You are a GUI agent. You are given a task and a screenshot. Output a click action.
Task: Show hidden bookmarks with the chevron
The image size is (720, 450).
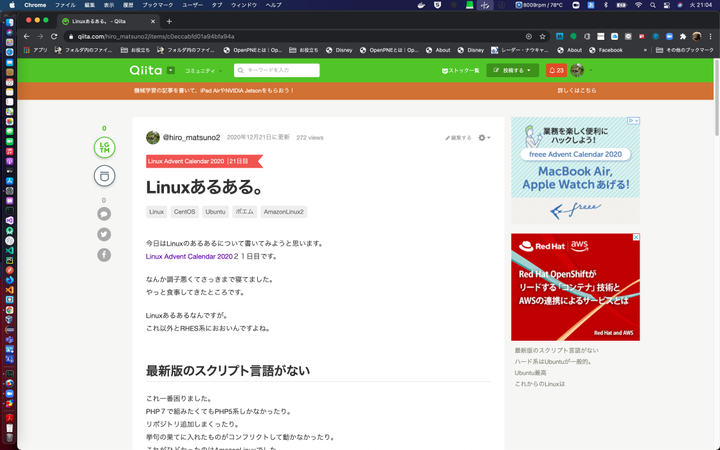(645, 50)
